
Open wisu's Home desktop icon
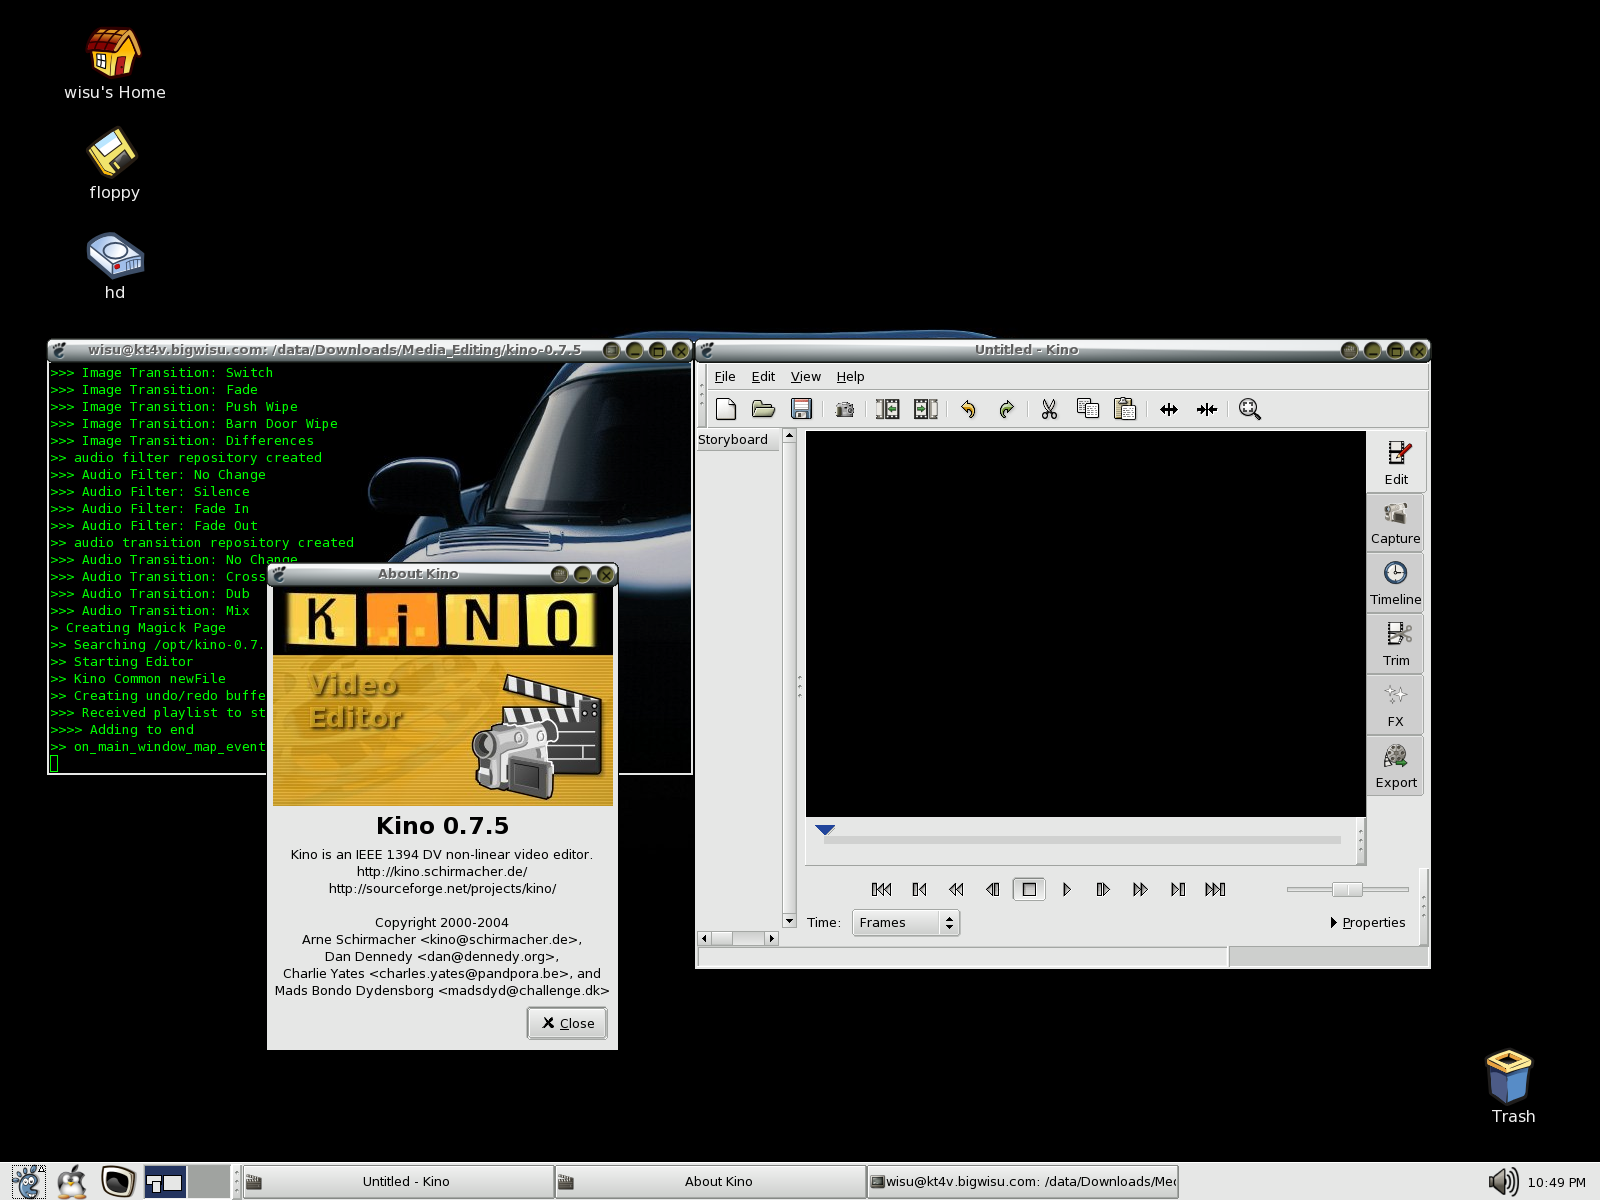pyautogui.click(x=114, y=65)
